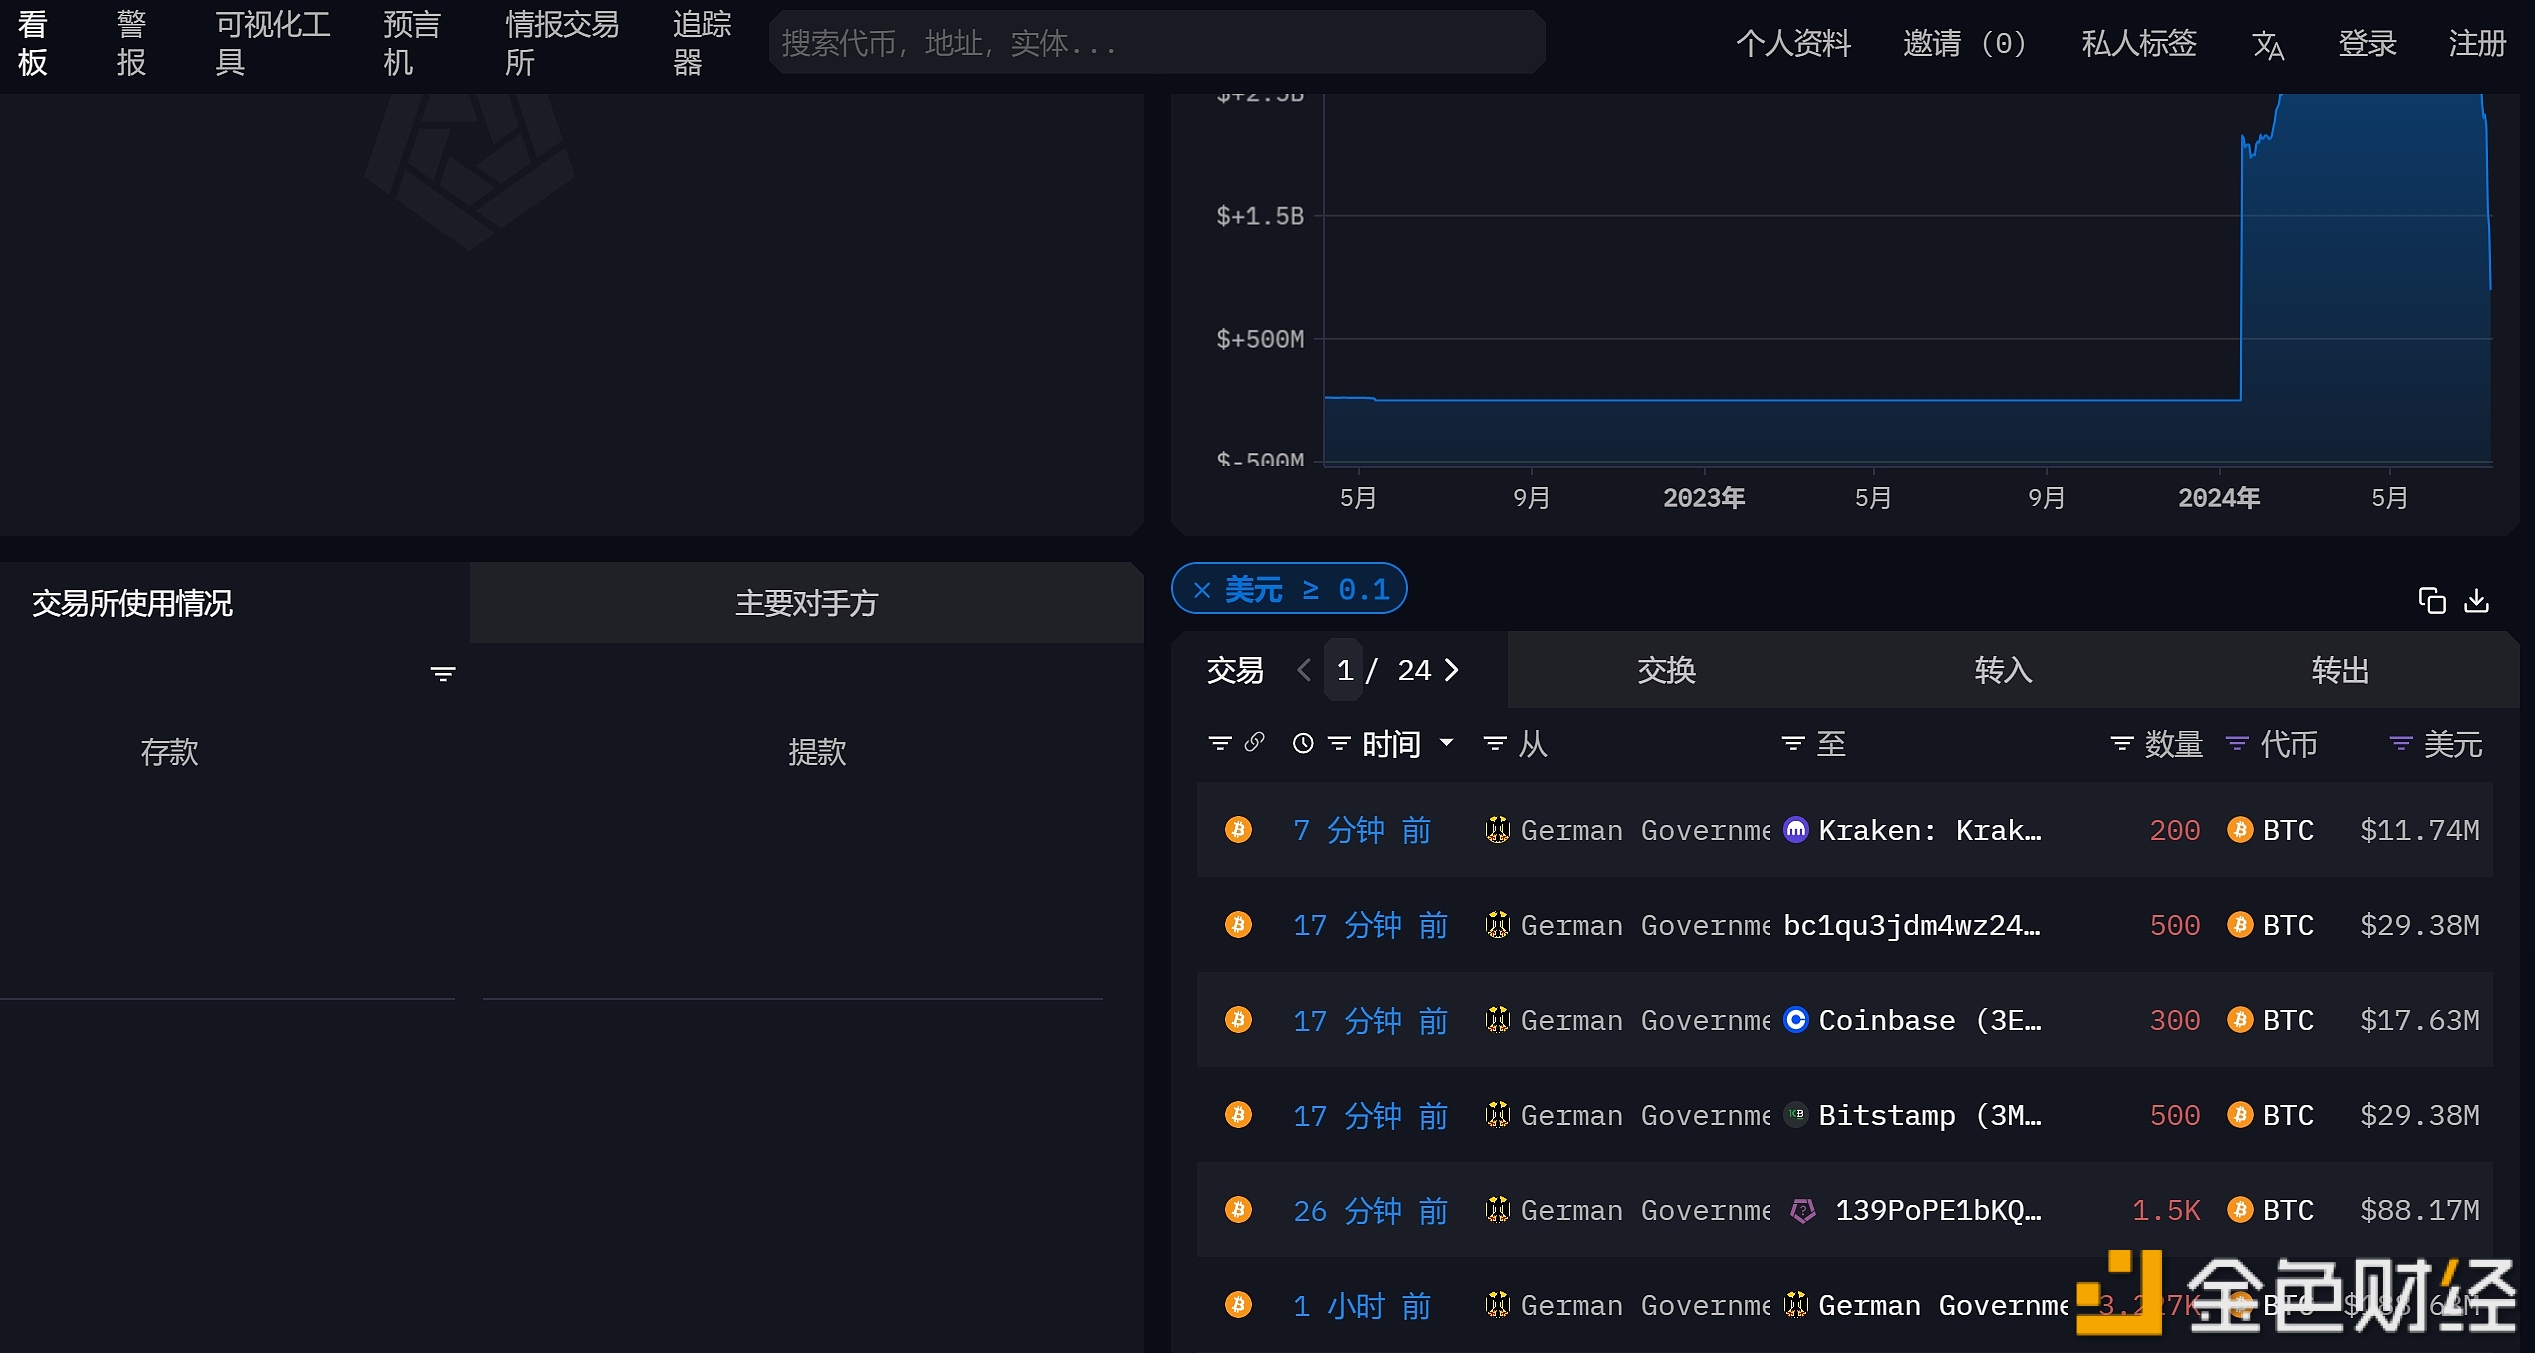Open the 警报 alerts menu item
Viewport: 2535px width, 1353px height.
[x=131, y=43]
